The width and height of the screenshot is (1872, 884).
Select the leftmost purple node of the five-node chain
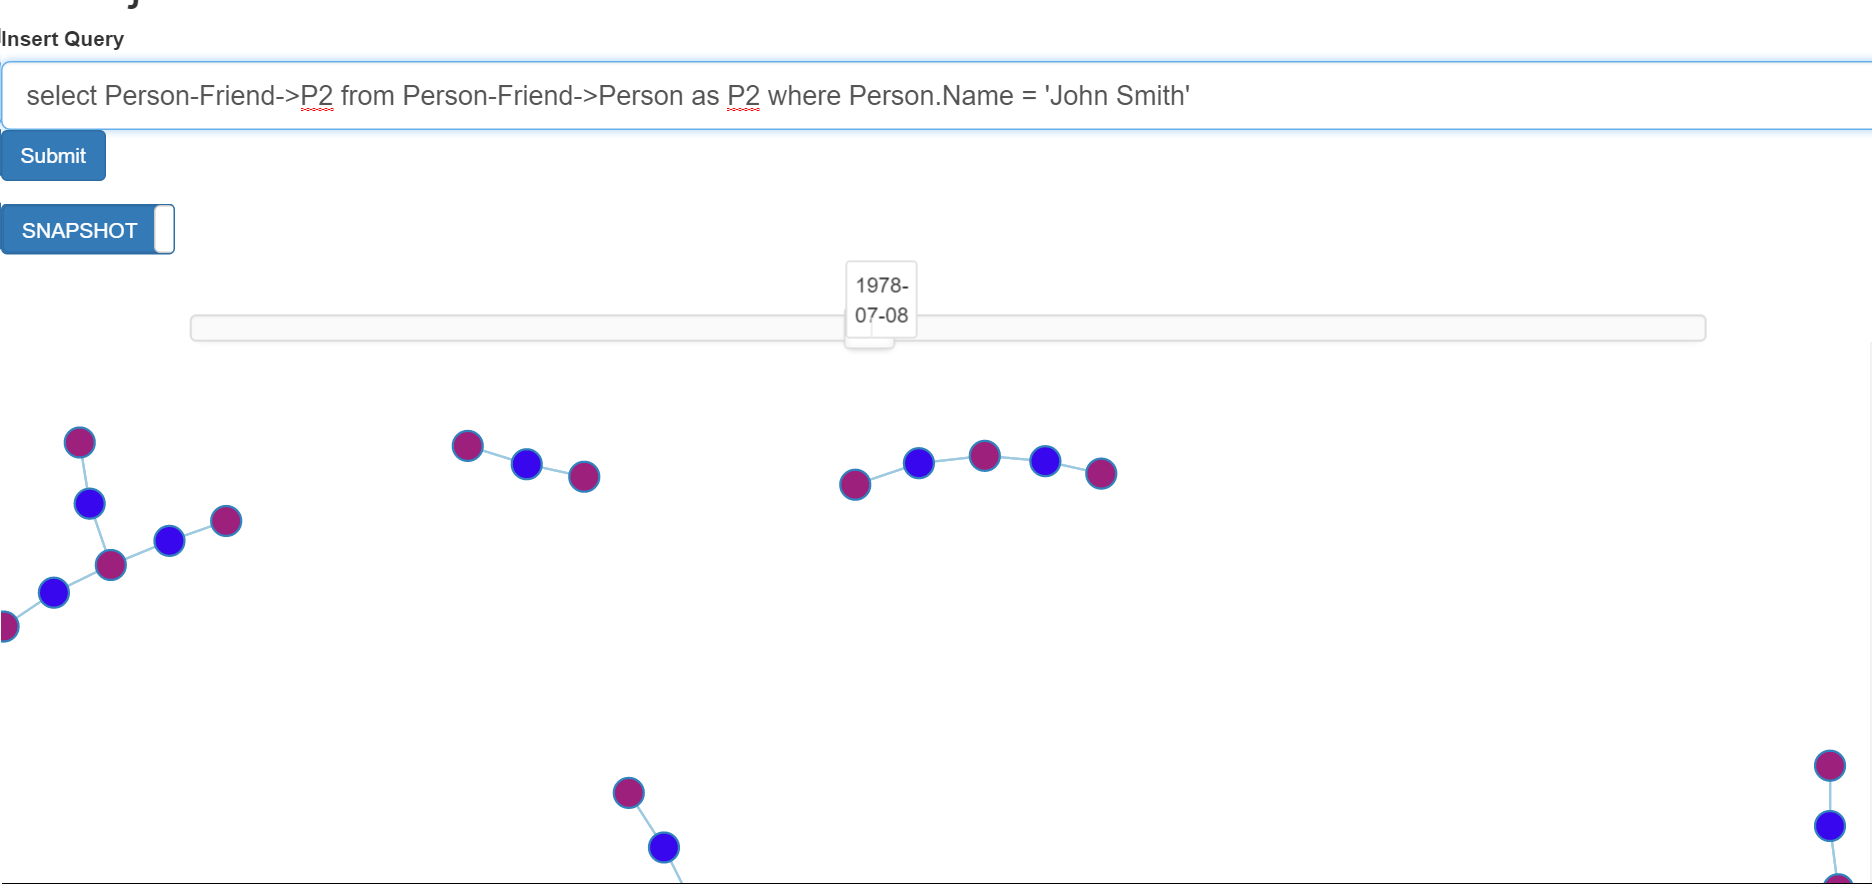pos(855,485)
